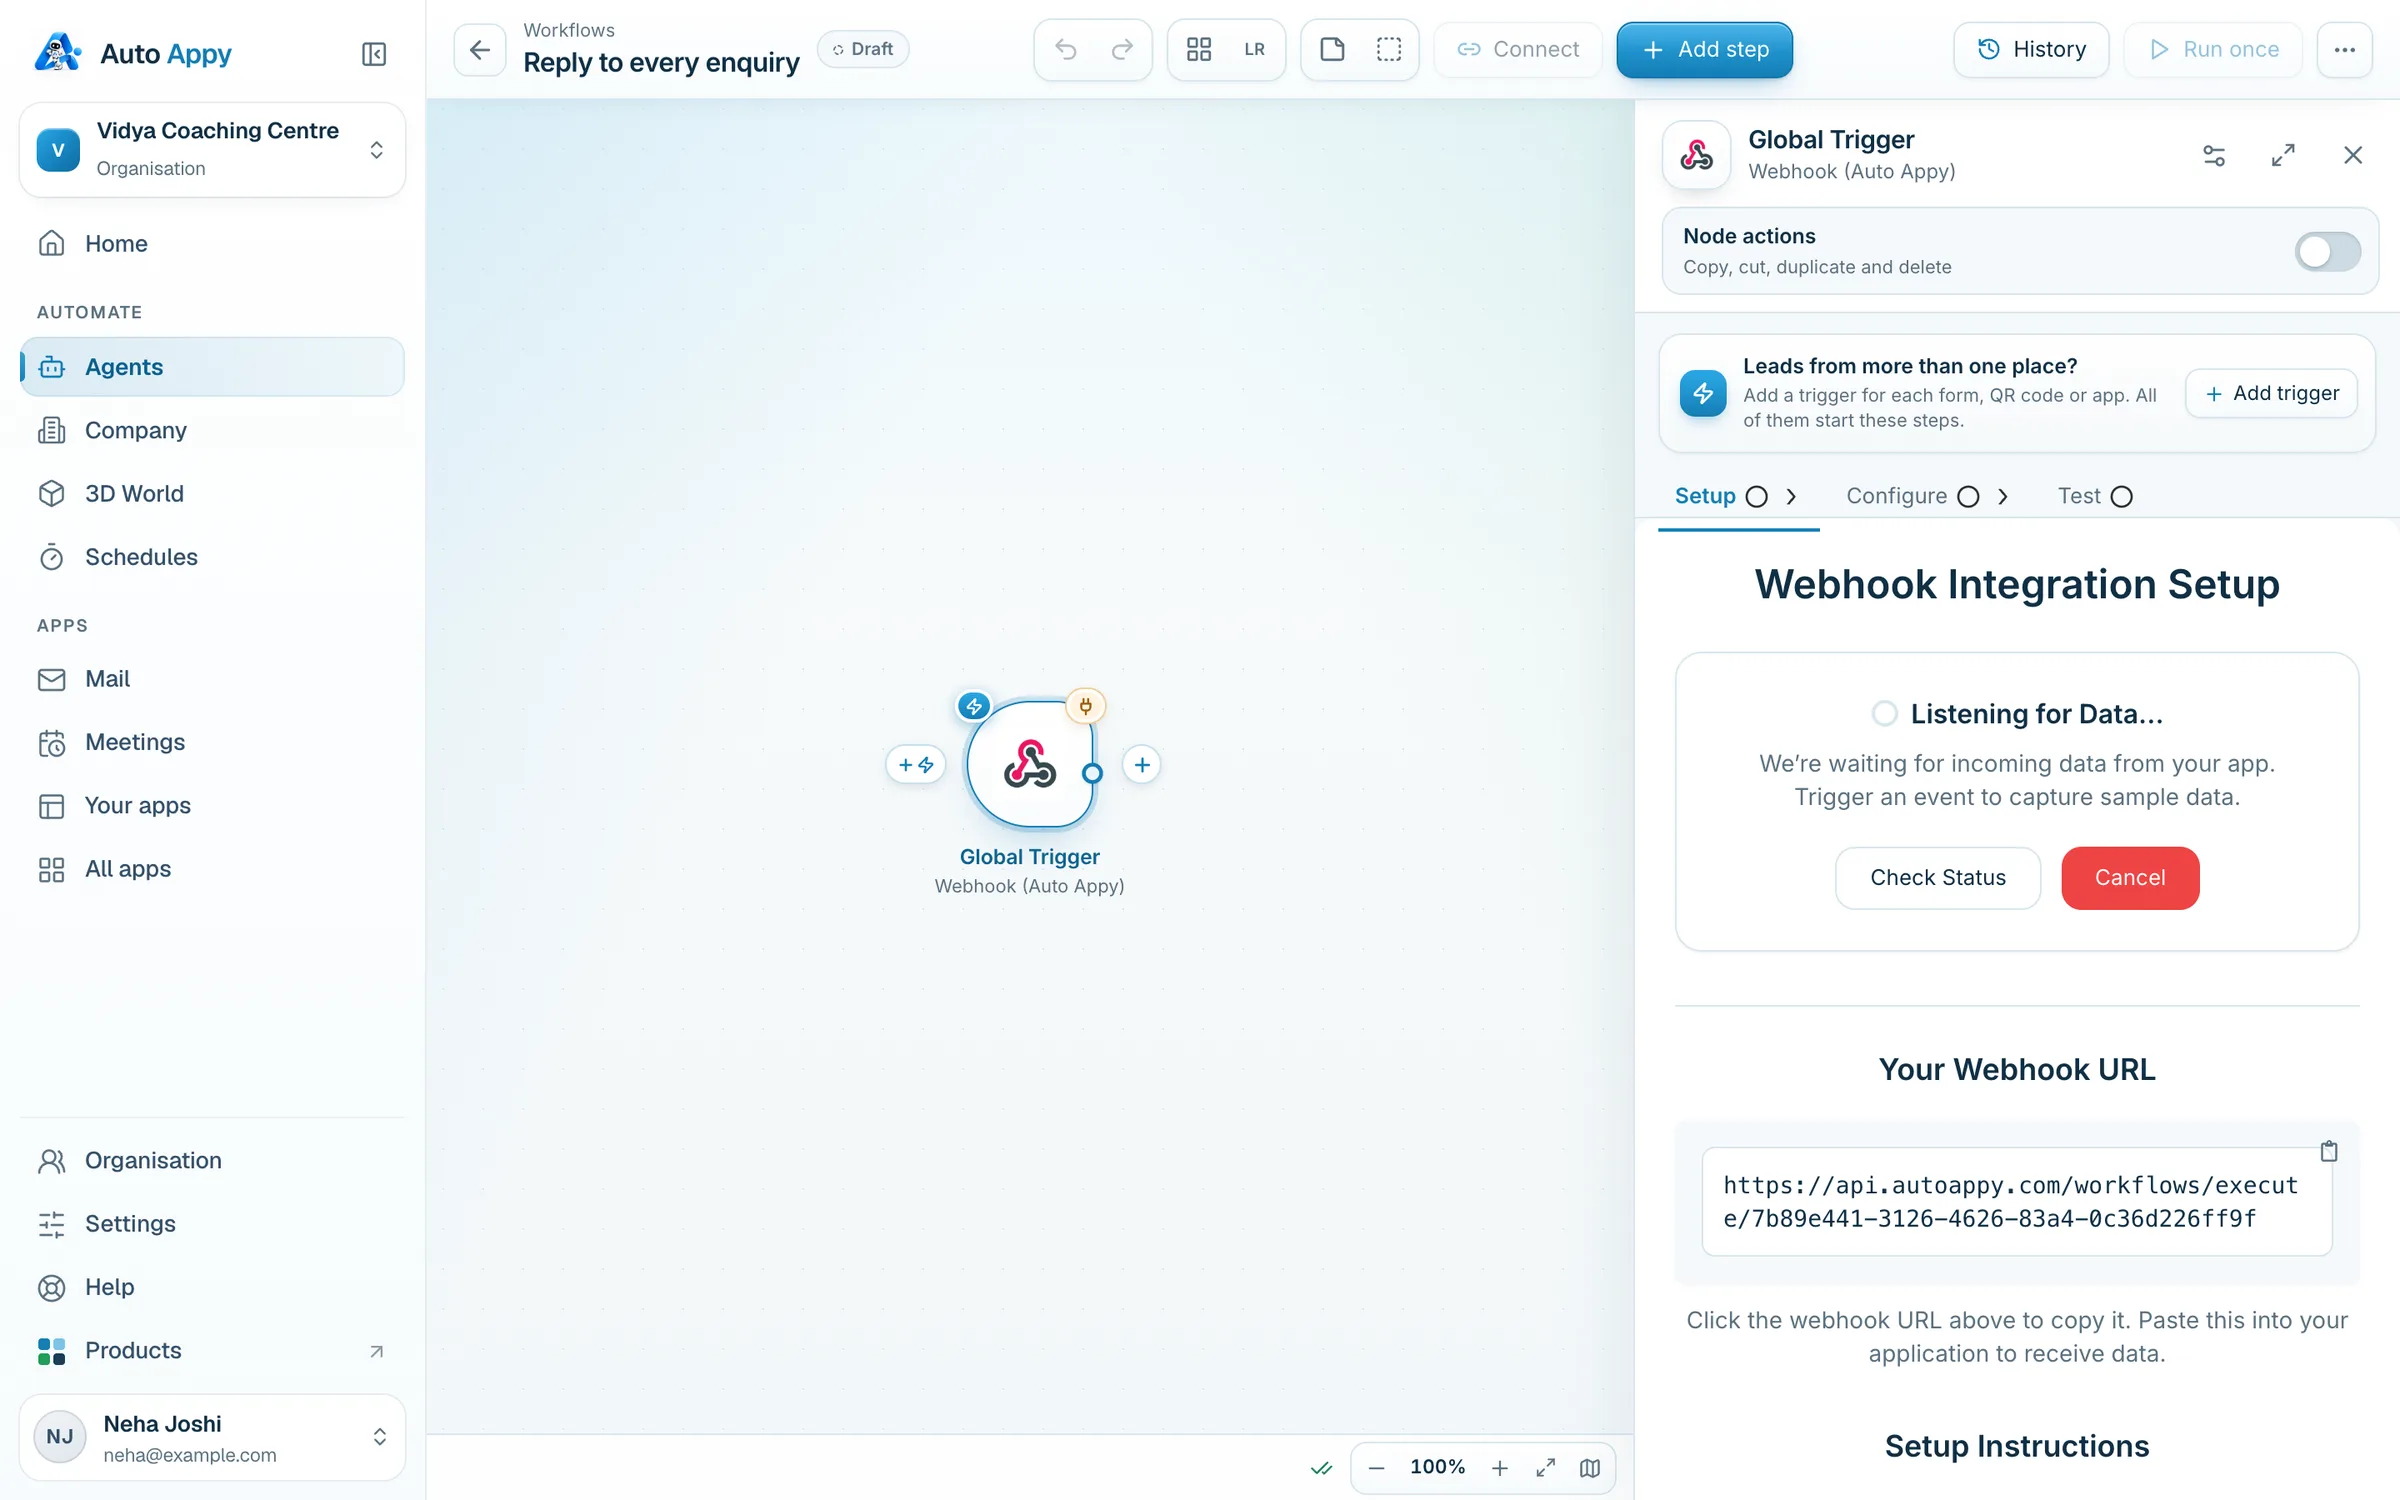Toggle the canvas minimap

(x=1590, y=1468)
